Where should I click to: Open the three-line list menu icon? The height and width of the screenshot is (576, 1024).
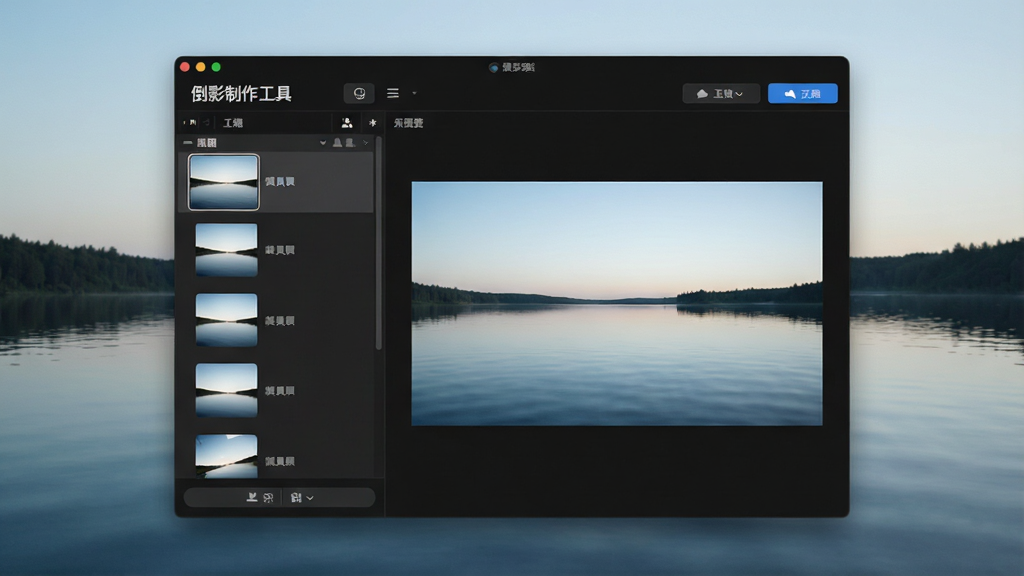(x=392, y=93)
